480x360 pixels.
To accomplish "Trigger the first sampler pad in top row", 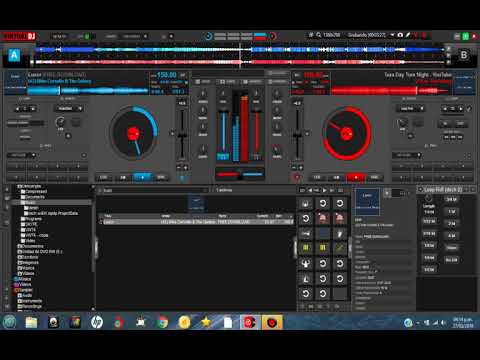I will pyautogui.click(x=306, y=203).
